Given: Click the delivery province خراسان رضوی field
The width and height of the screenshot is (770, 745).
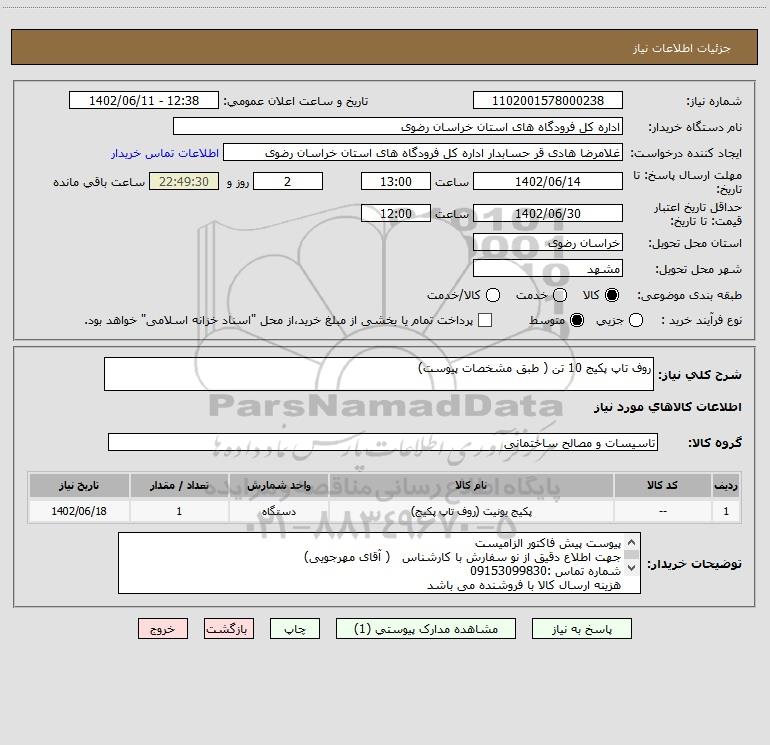Looking at the screenshot, I should (x=548, y=243).
